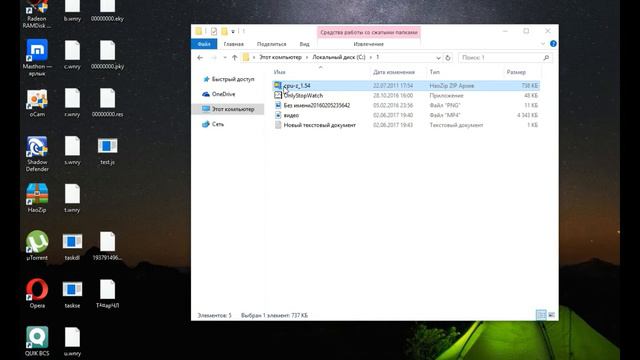This screenshot has height=360, width=640.
Task: Switch to large icons view layout
Action: coord(551,315)
